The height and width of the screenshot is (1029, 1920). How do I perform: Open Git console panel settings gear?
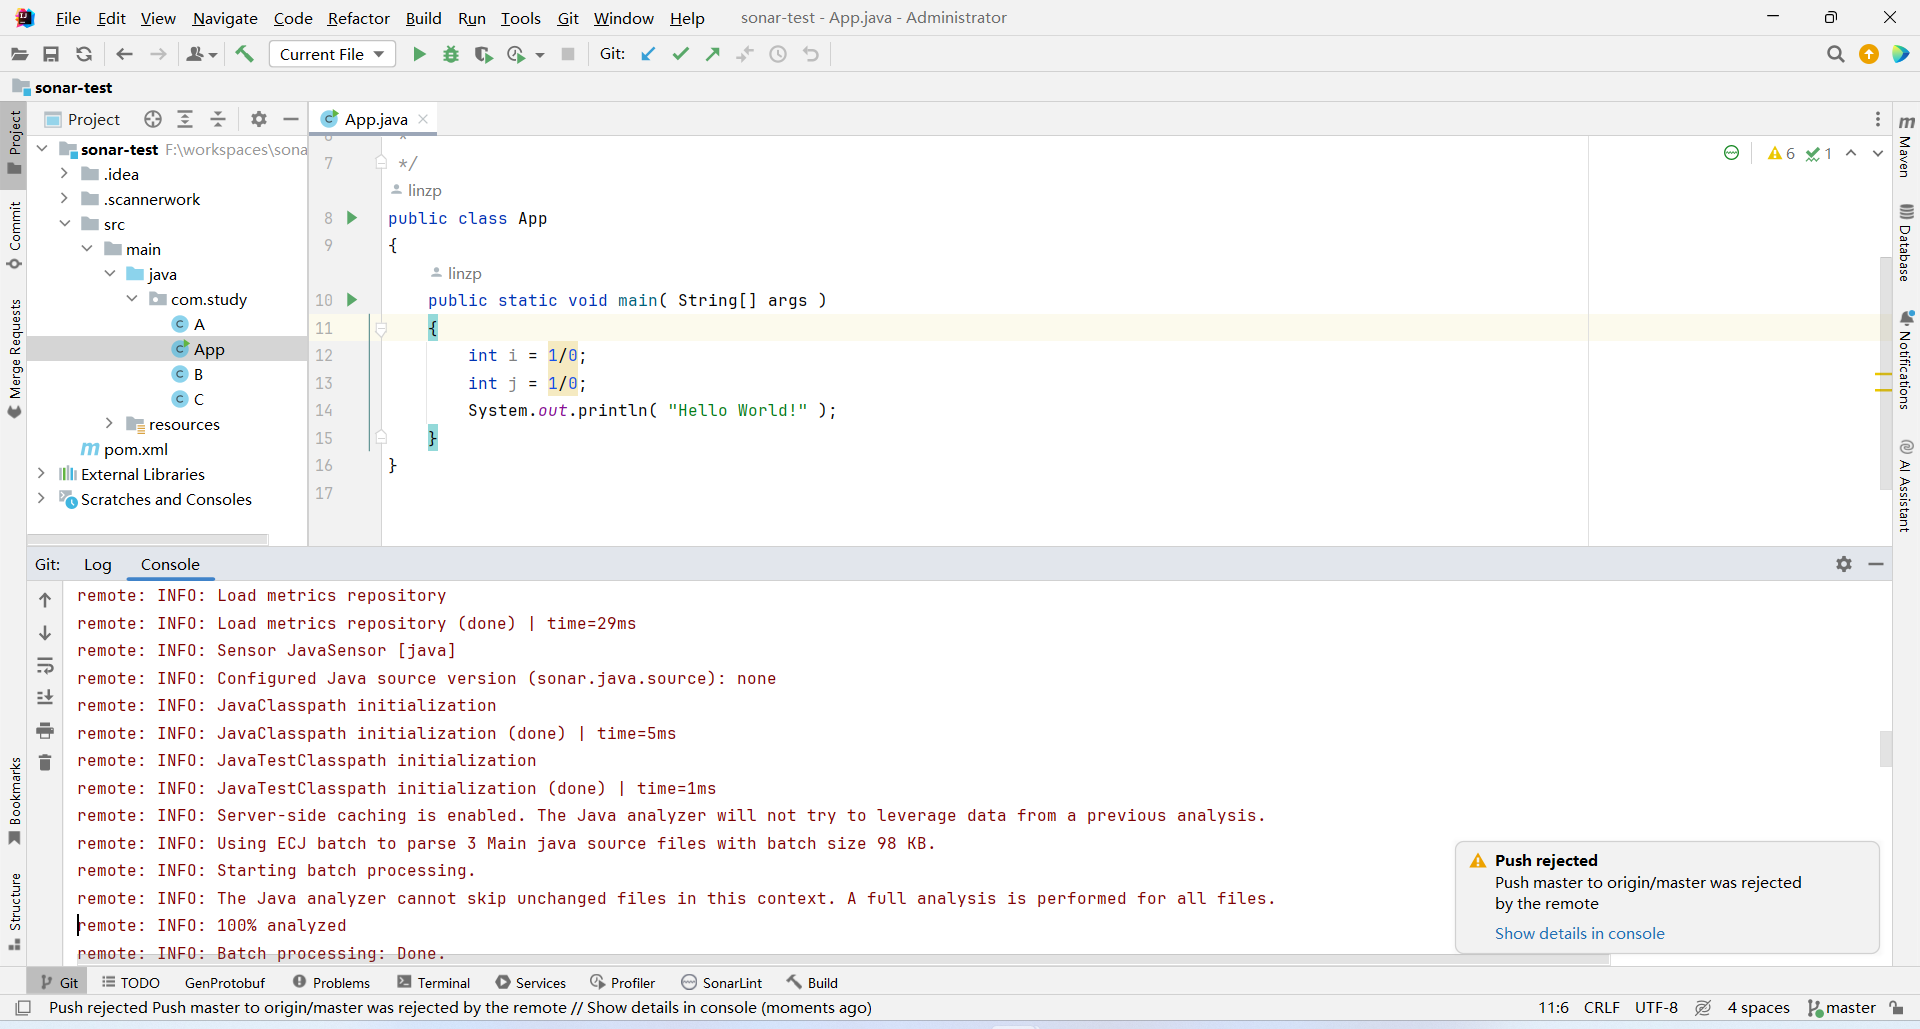pos(1844,564)
